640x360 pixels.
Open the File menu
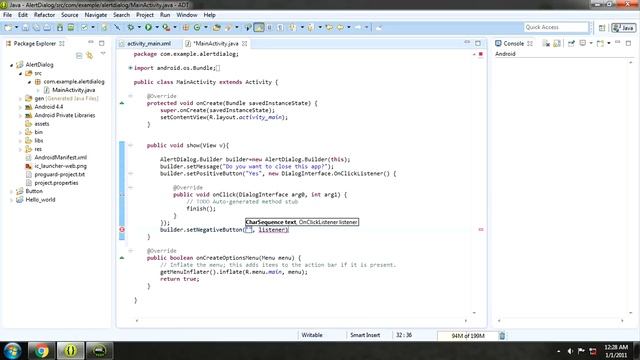7,15
